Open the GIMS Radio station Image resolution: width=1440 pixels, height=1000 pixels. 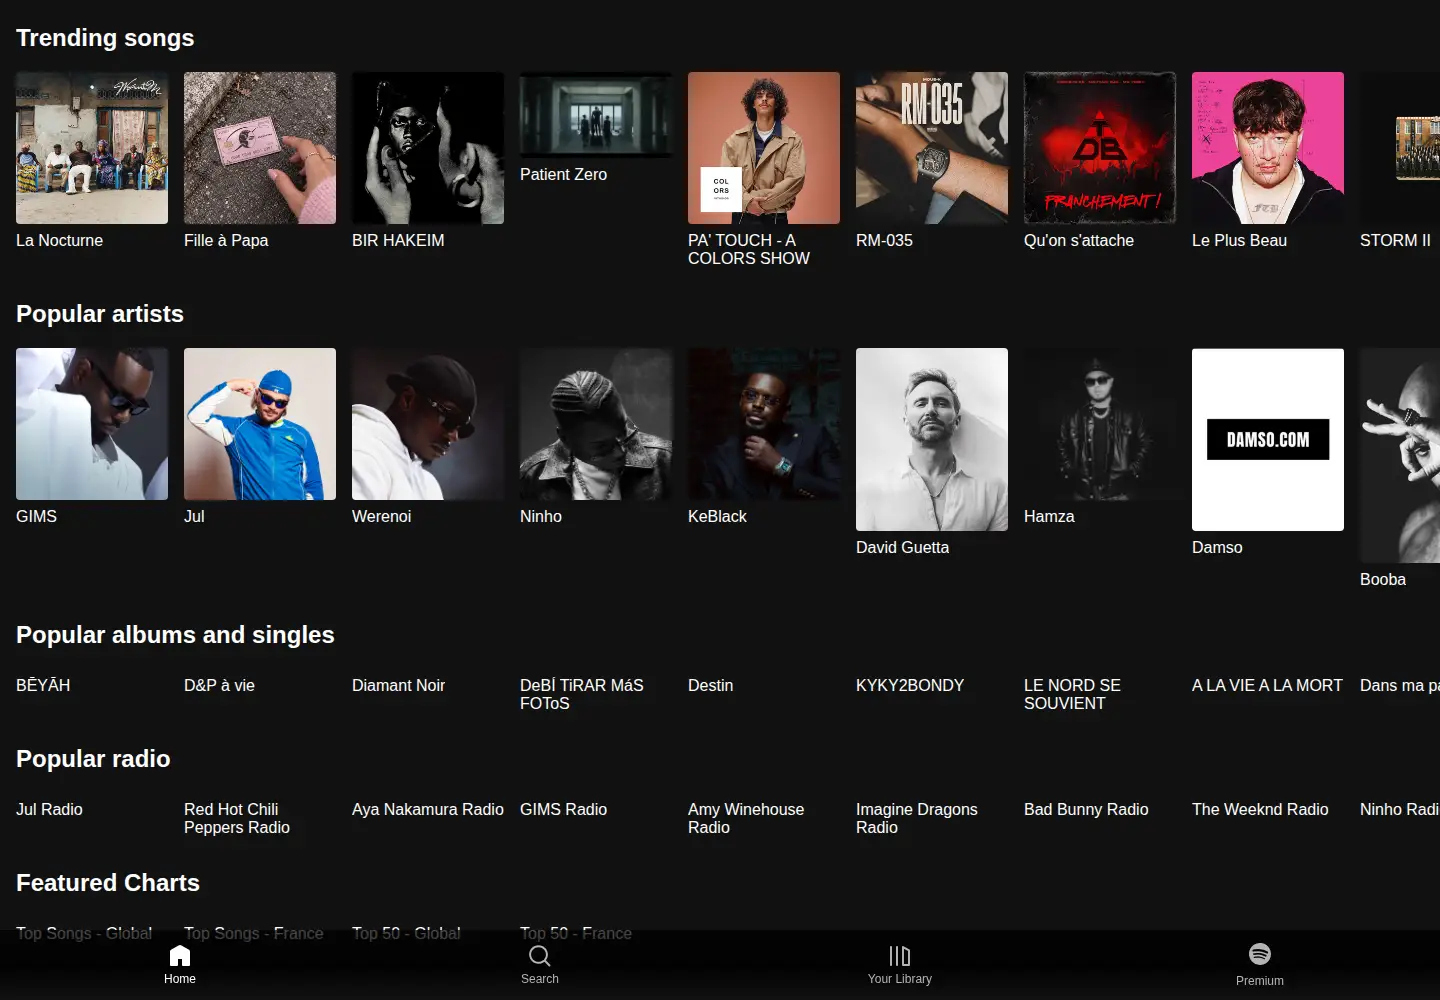pos(563,809)
